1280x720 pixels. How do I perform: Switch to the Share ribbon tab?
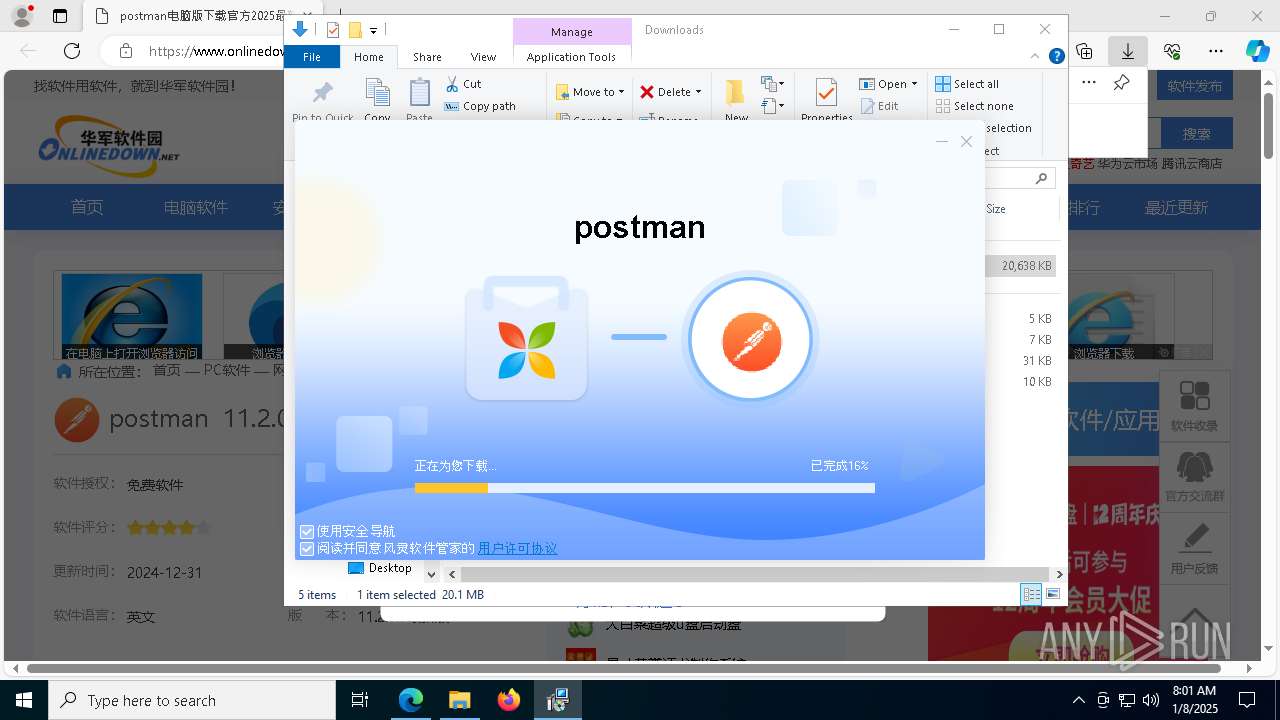[x=427, y=57]
